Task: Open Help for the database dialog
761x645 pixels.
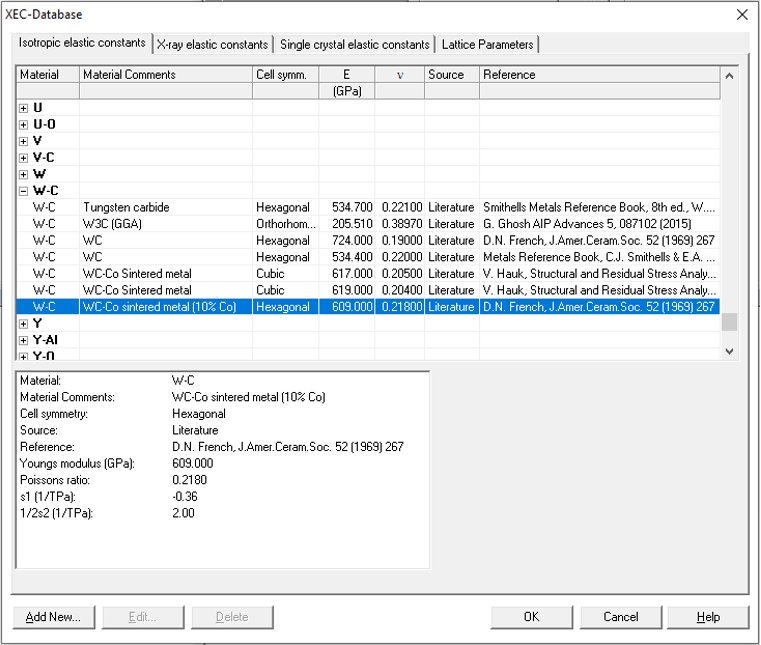Action: coord(708,617)
